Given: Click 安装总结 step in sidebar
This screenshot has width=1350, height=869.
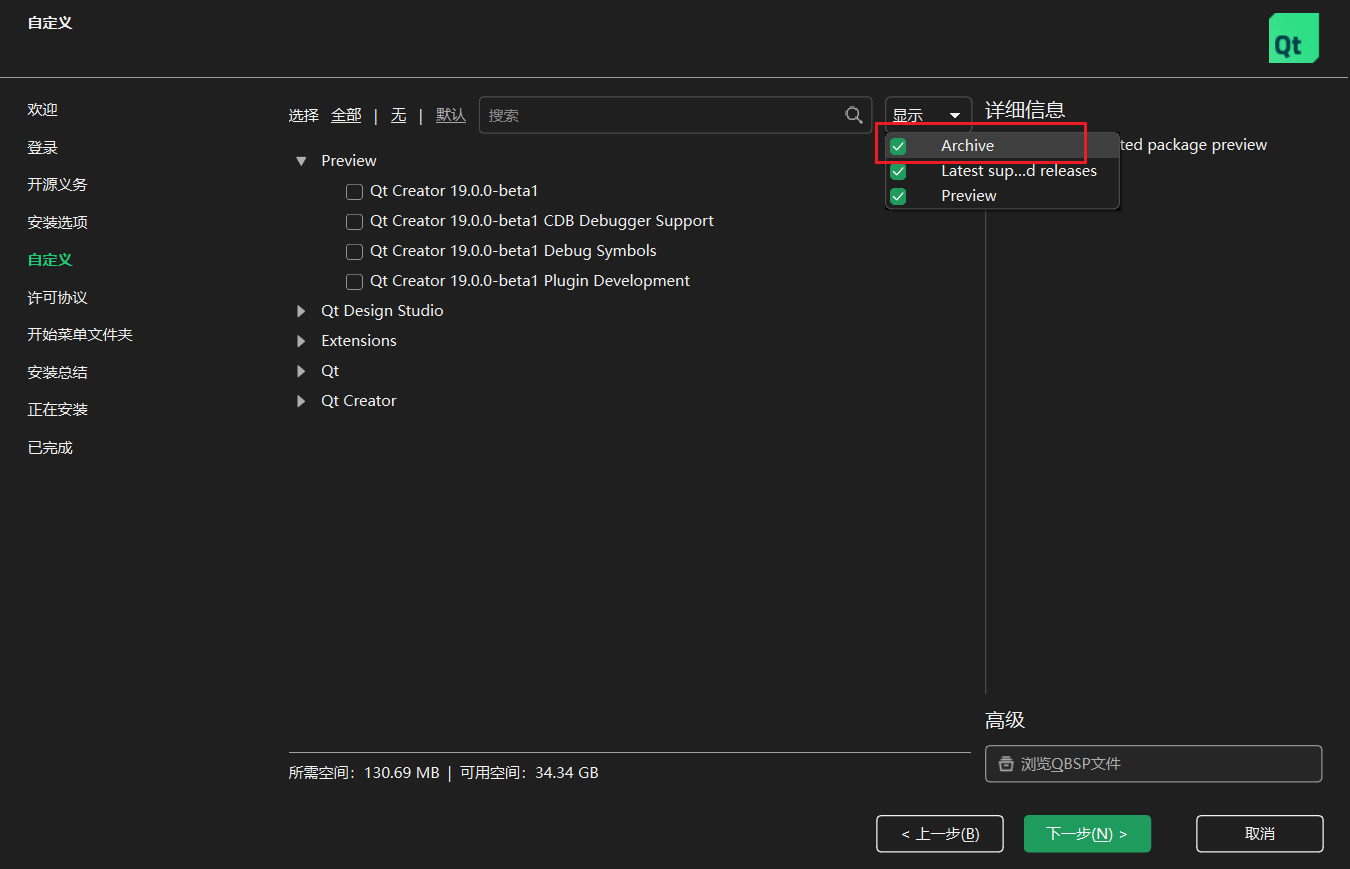Looking at the screenshot, I should (58, 373).
